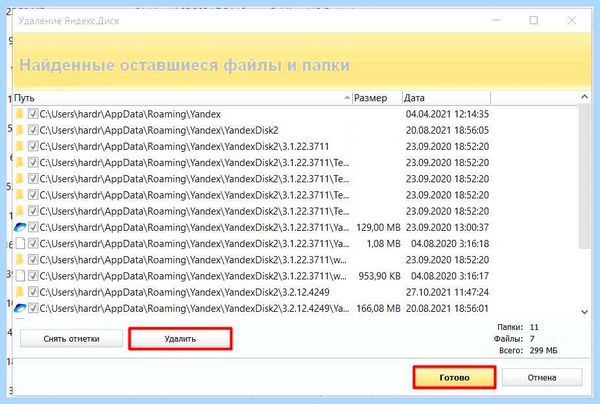Click the date 04.08.2020 3:16:17

(450, 276)
